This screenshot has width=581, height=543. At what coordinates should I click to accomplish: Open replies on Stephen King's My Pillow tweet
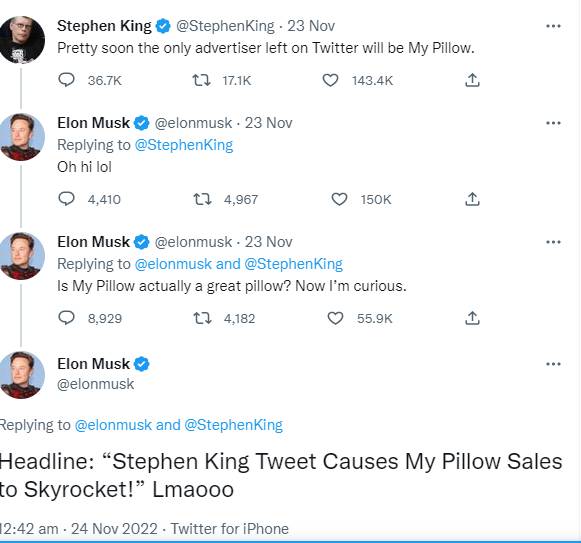click(x=67, y=80)
